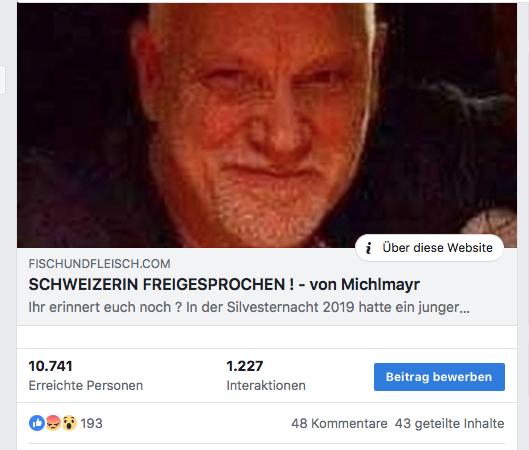This screenshot has width=529, height=450.
Task: Click the description text starting Ihr erinnert euch
Action: click(249, 307)
